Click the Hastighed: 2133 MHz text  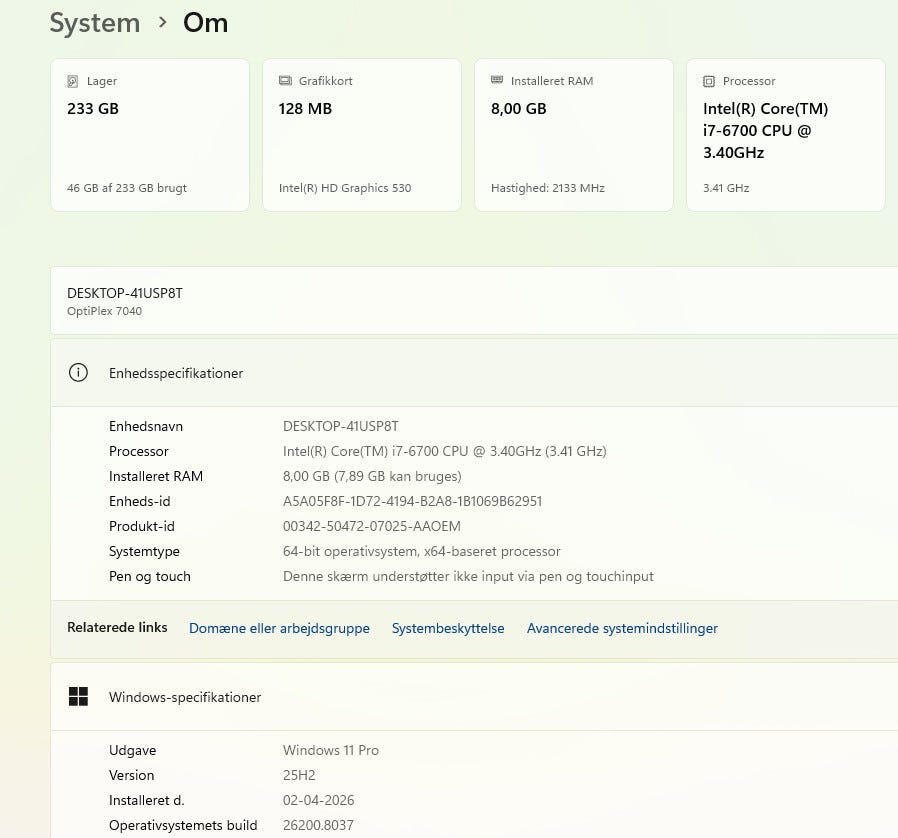(x=548, y=188)
